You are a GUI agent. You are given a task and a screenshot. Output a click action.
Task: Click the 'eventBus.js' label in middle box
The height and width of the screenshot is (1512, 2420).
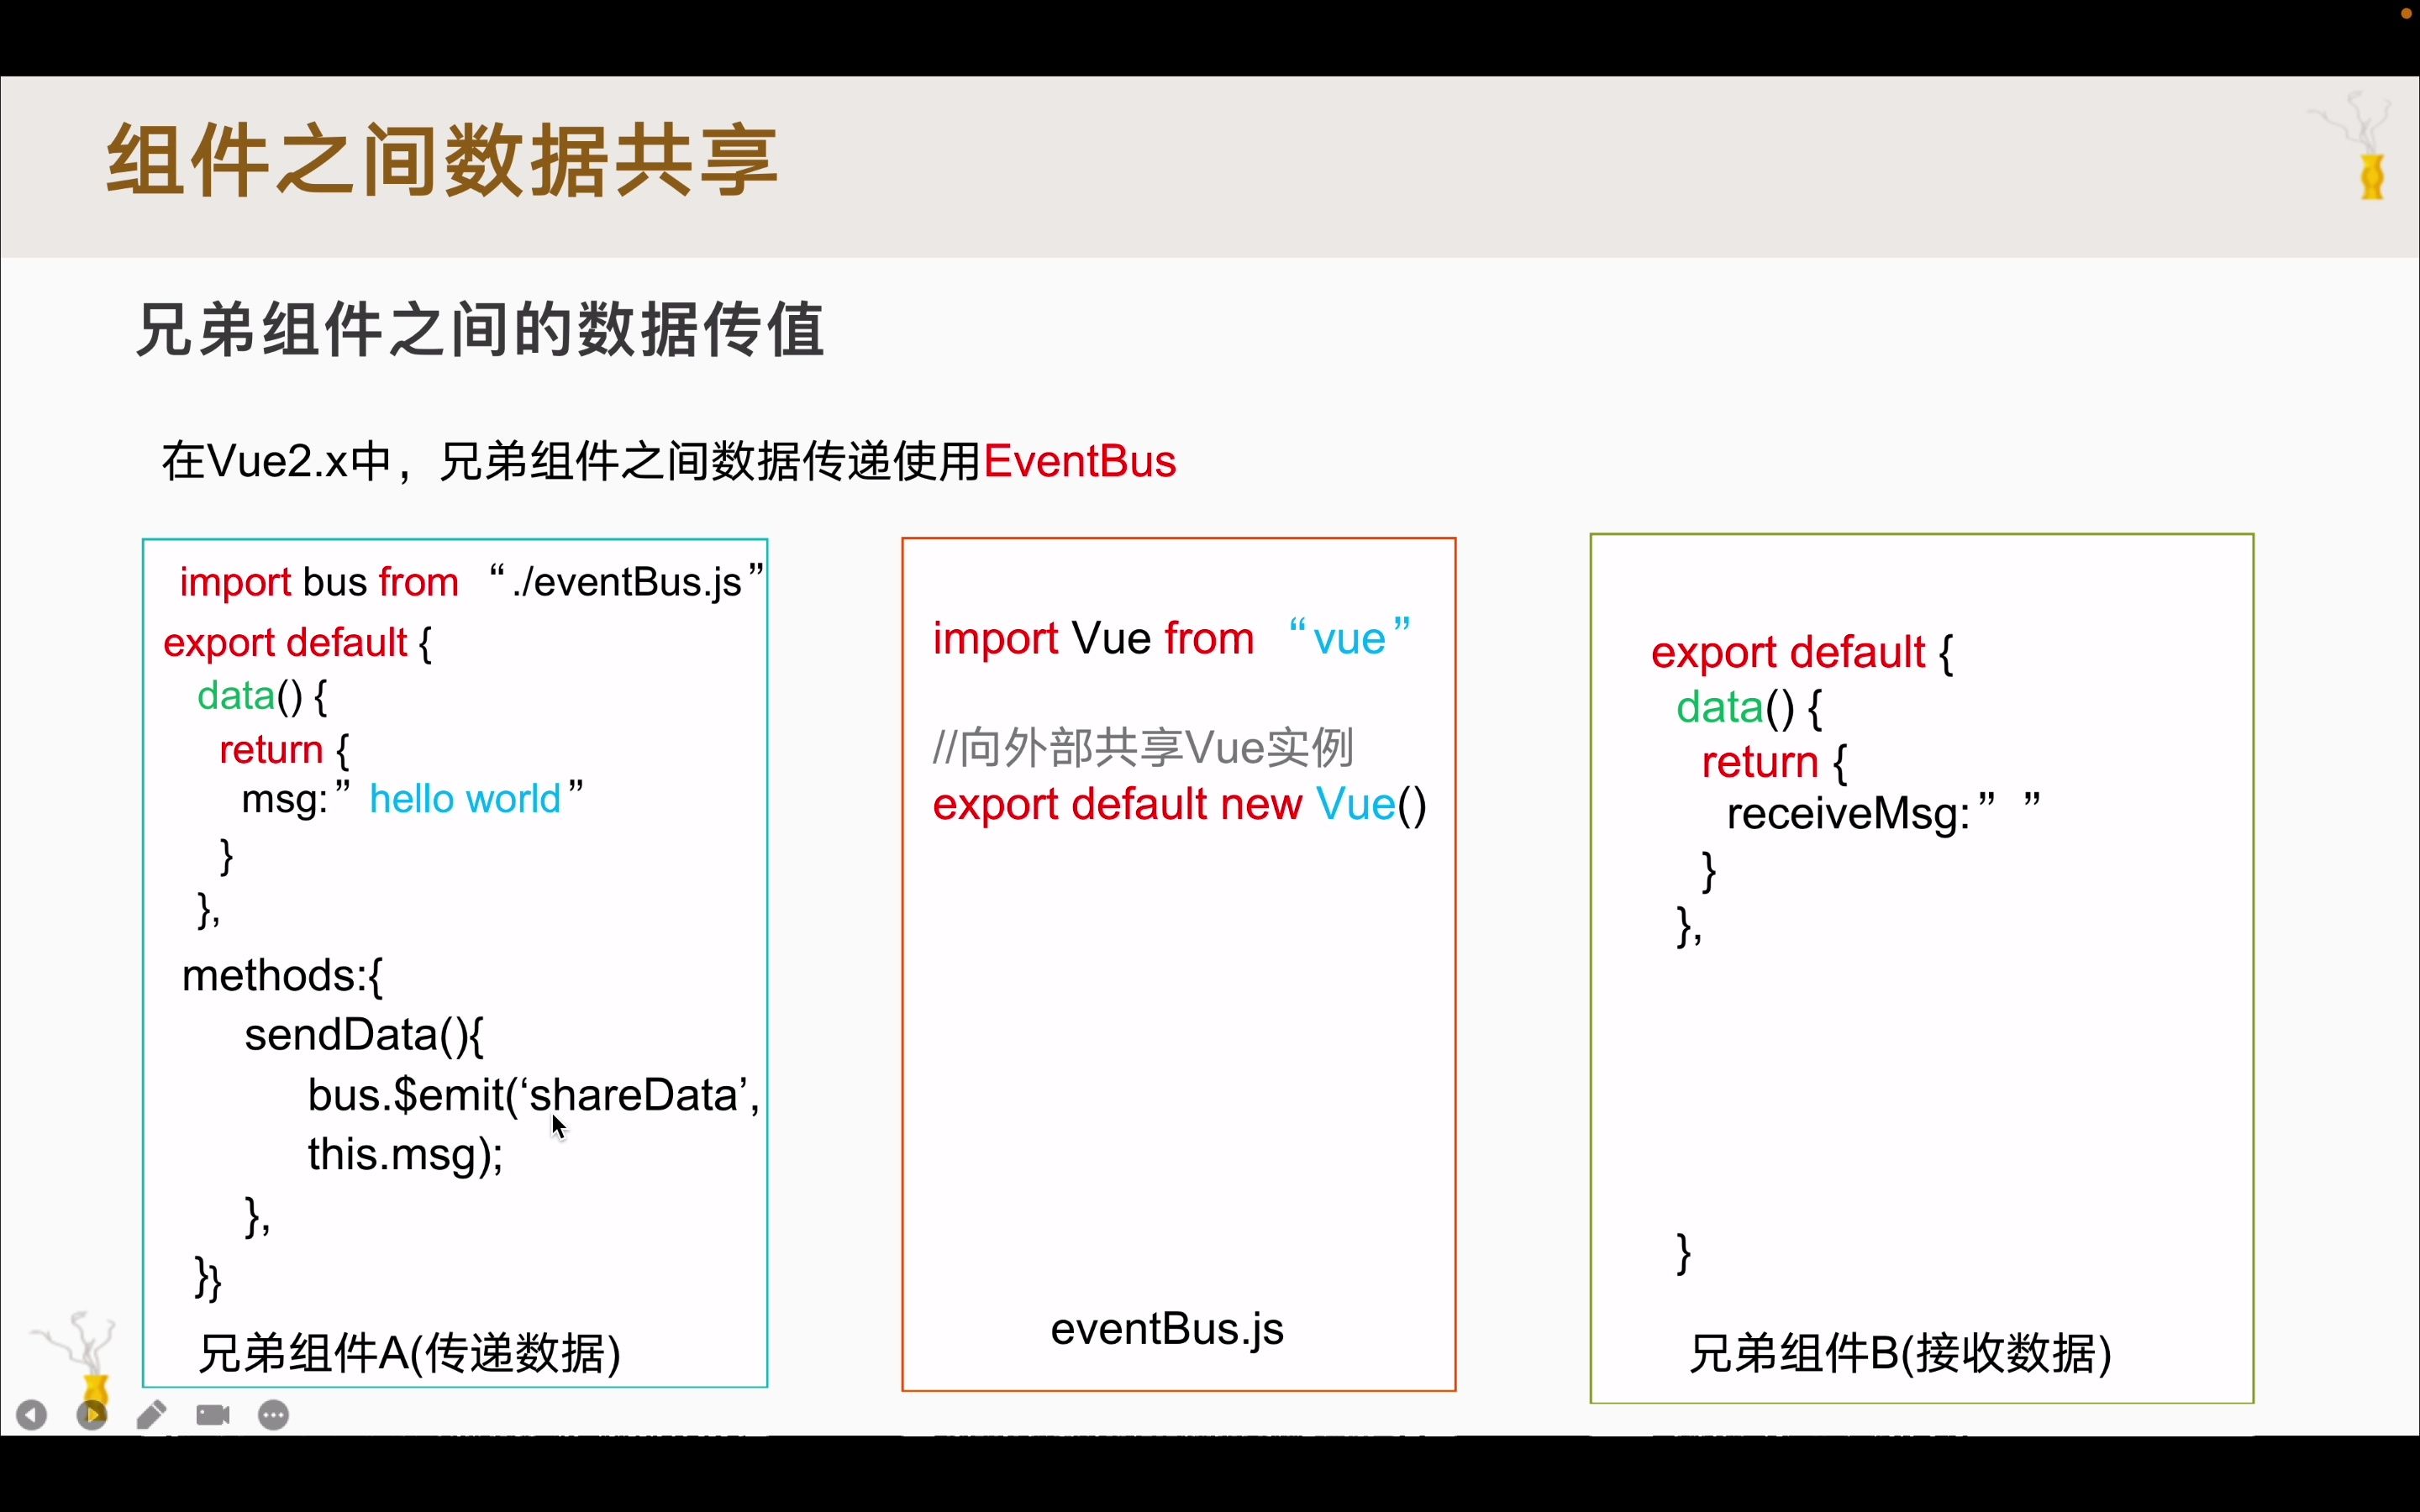(x=1166, y=1328)
